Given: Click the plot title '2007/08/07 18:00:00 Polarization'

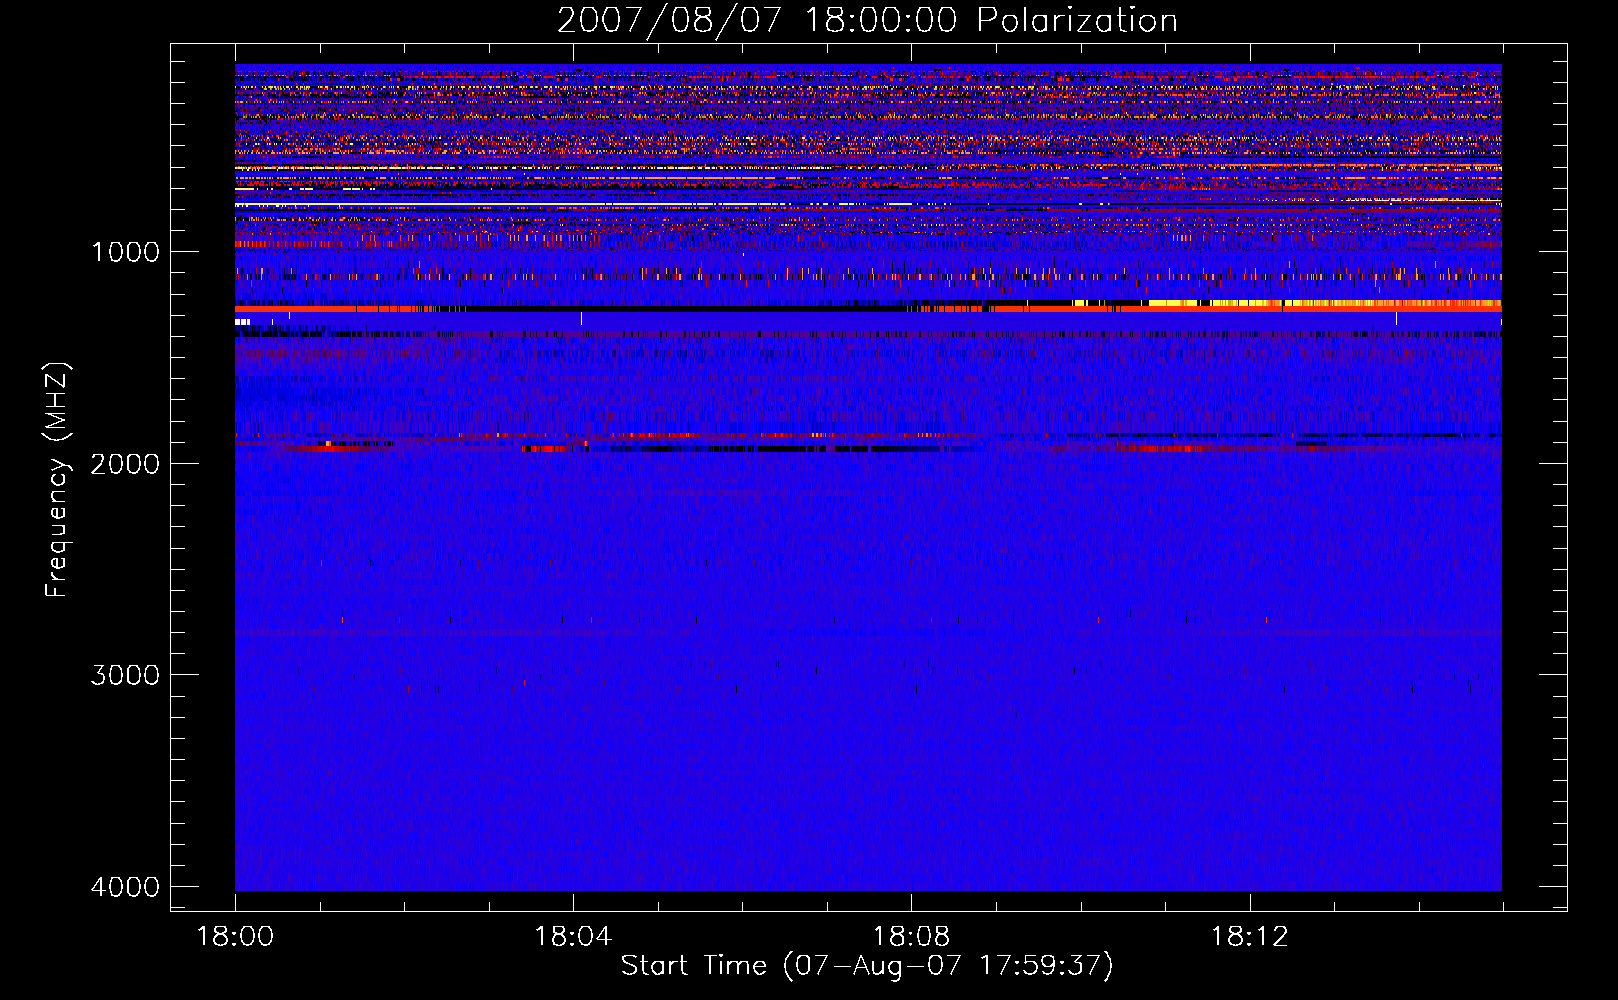Looking at the screenshot, I should 867,20.
